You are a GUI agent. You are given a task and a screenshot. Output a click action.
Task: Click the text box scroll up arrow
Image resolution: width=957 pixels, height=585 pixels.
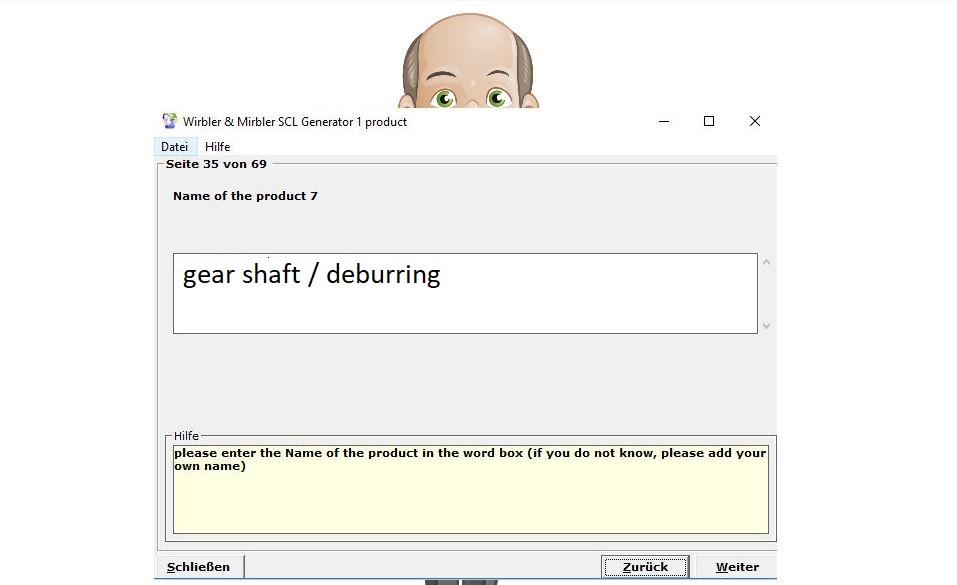click(x=767, y=263)
